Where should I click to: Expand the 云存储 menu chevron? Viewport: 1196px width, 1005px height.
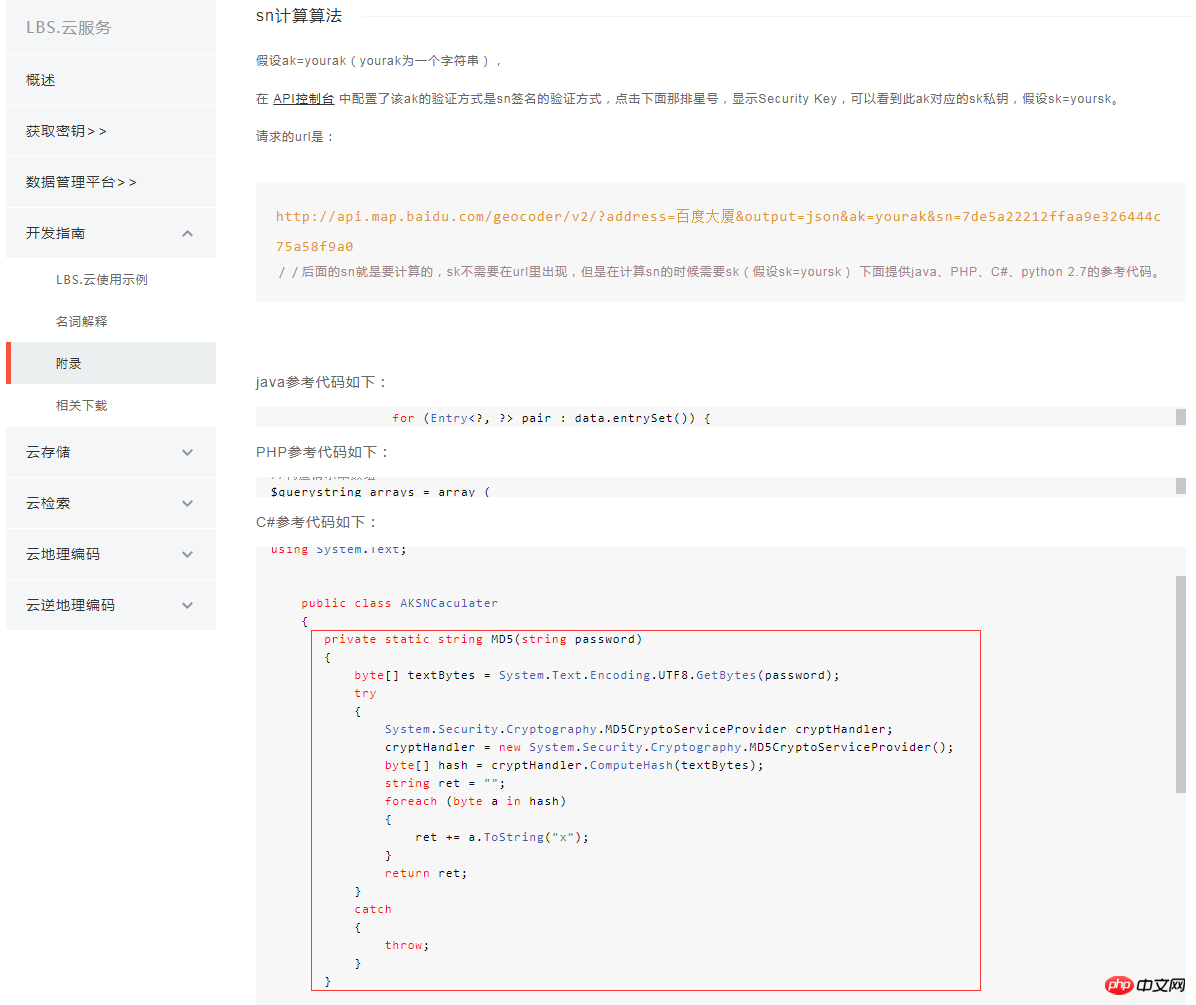pyautogui.click(x=188, y=452)
